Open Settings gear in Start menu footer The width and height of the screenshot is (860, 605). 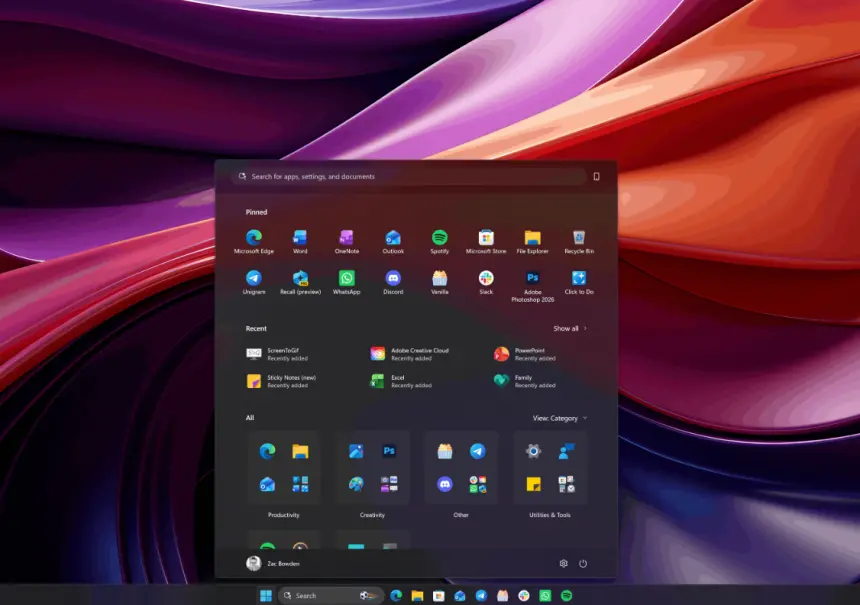[563, 563]
